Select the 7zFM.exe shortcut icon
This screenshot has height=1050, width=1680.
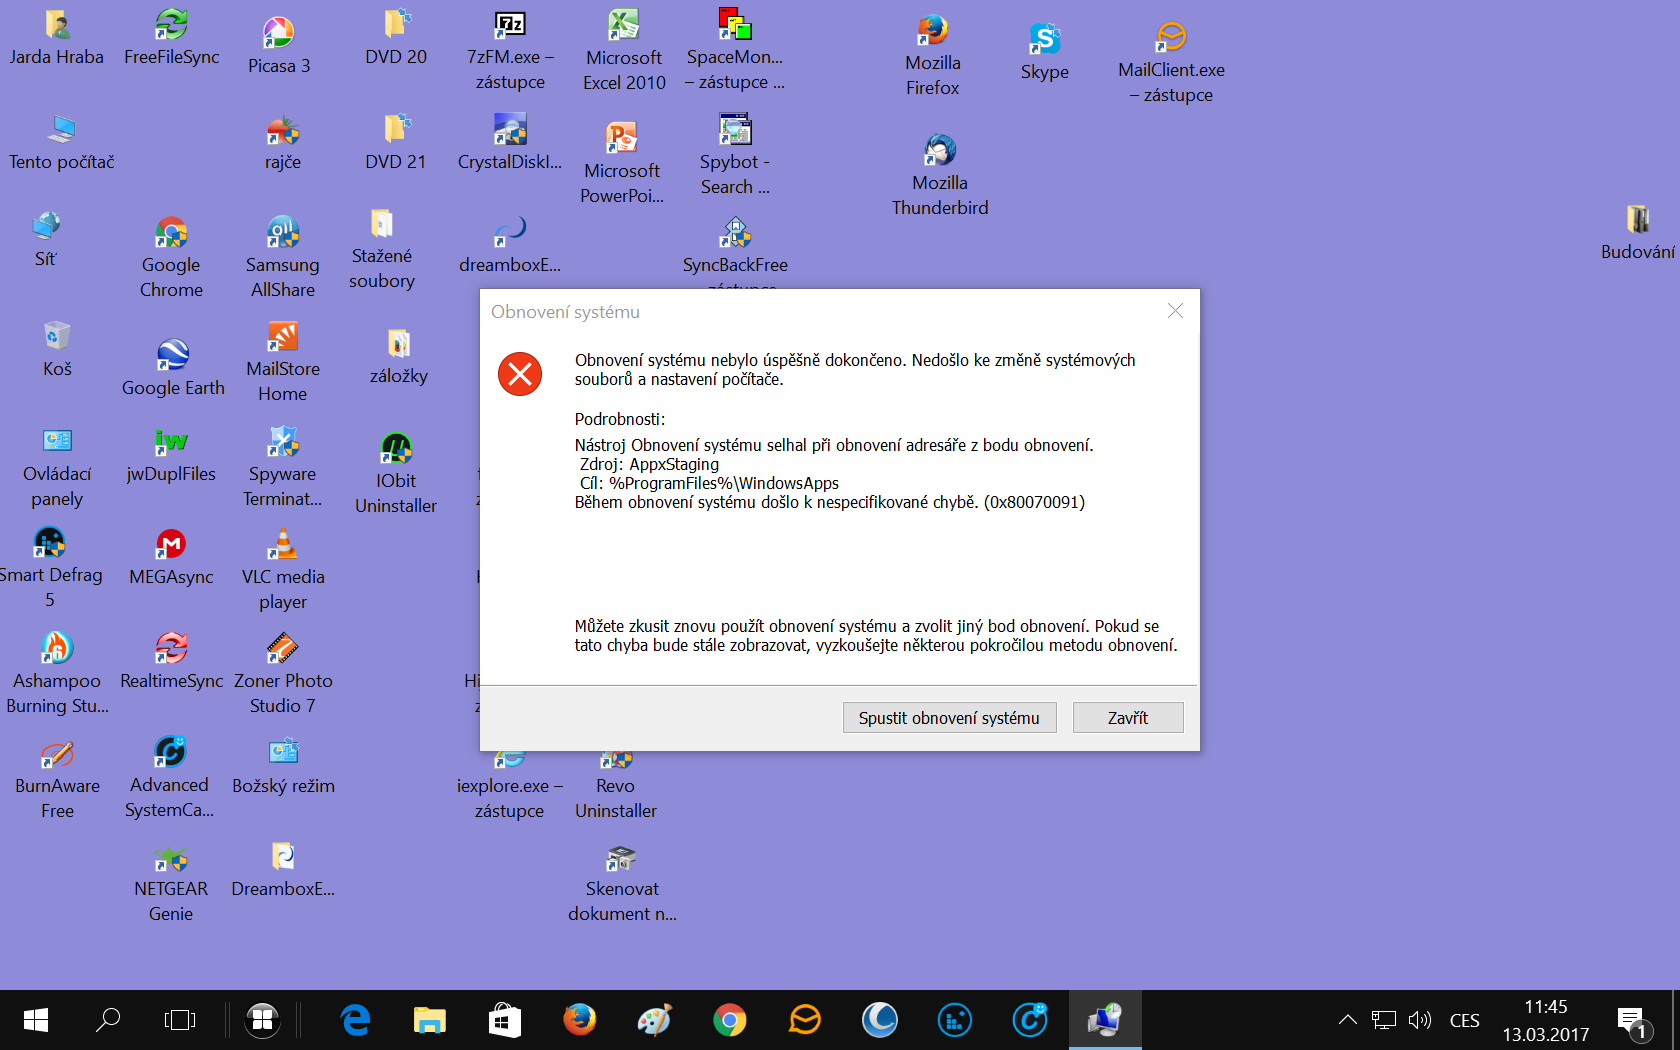point(510,50)
